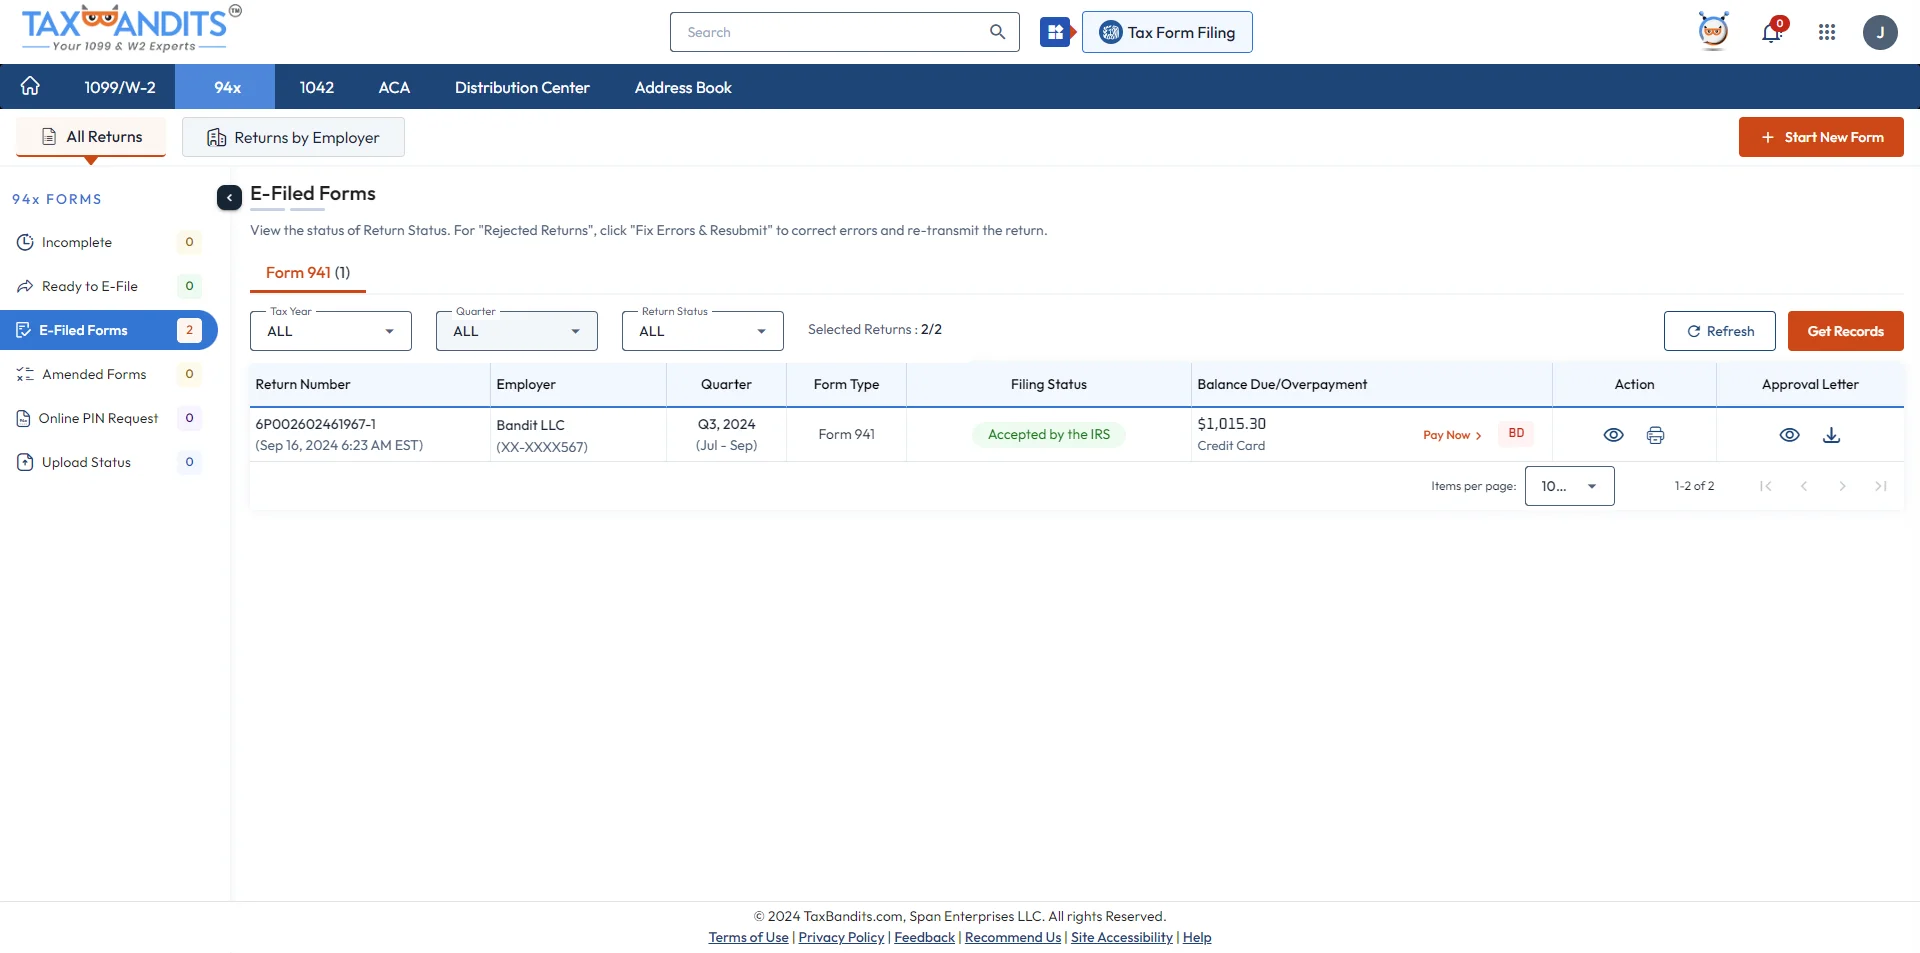1920x953 pixels.
Task: Print the Bandit LLC return
Action: [1655, 435]
